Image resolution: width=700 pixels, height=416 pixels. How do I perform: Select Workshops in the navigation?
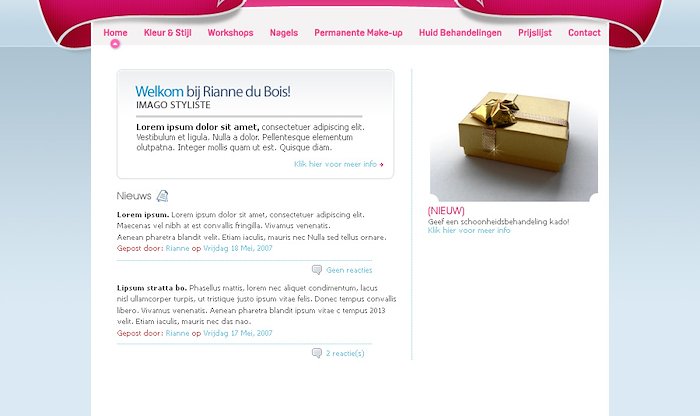point(230,33)
